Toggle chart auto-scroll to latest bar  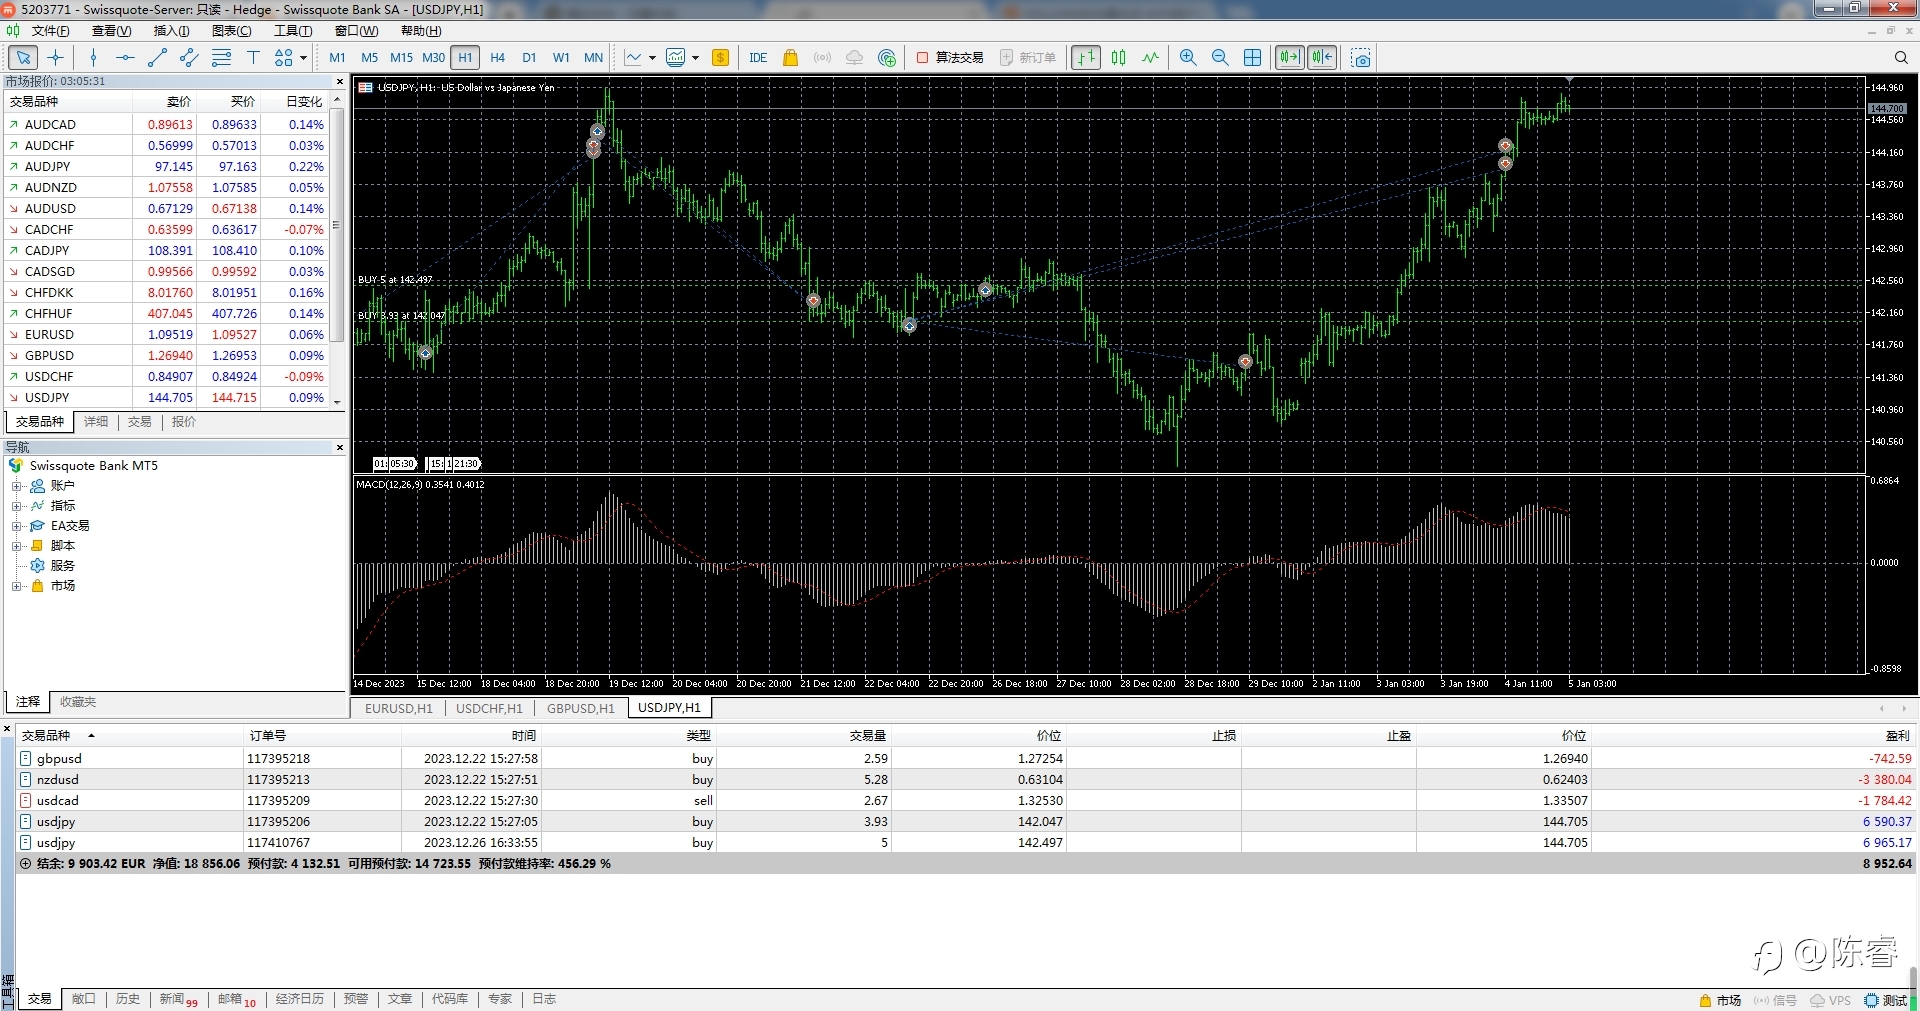click(x=1290, y=58)
